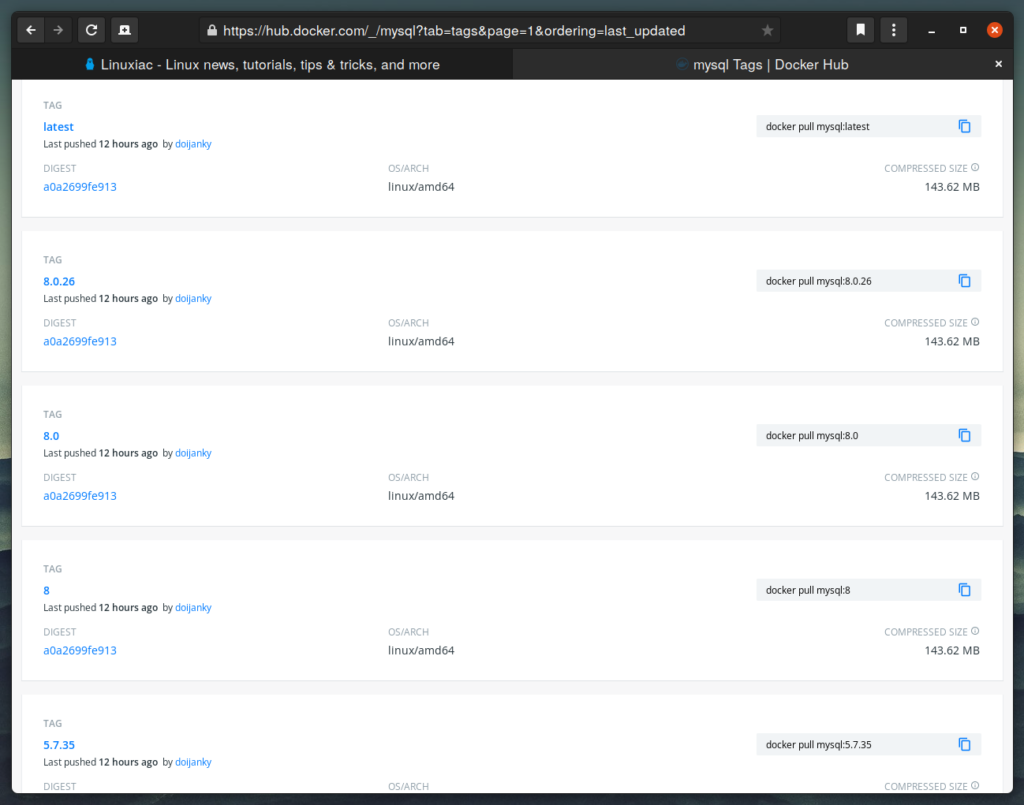Copy the docker pull mysql:8.0 command
The height and width of the screenshot is (805, 1024).
pyautogui.click(x=964, y=435)
